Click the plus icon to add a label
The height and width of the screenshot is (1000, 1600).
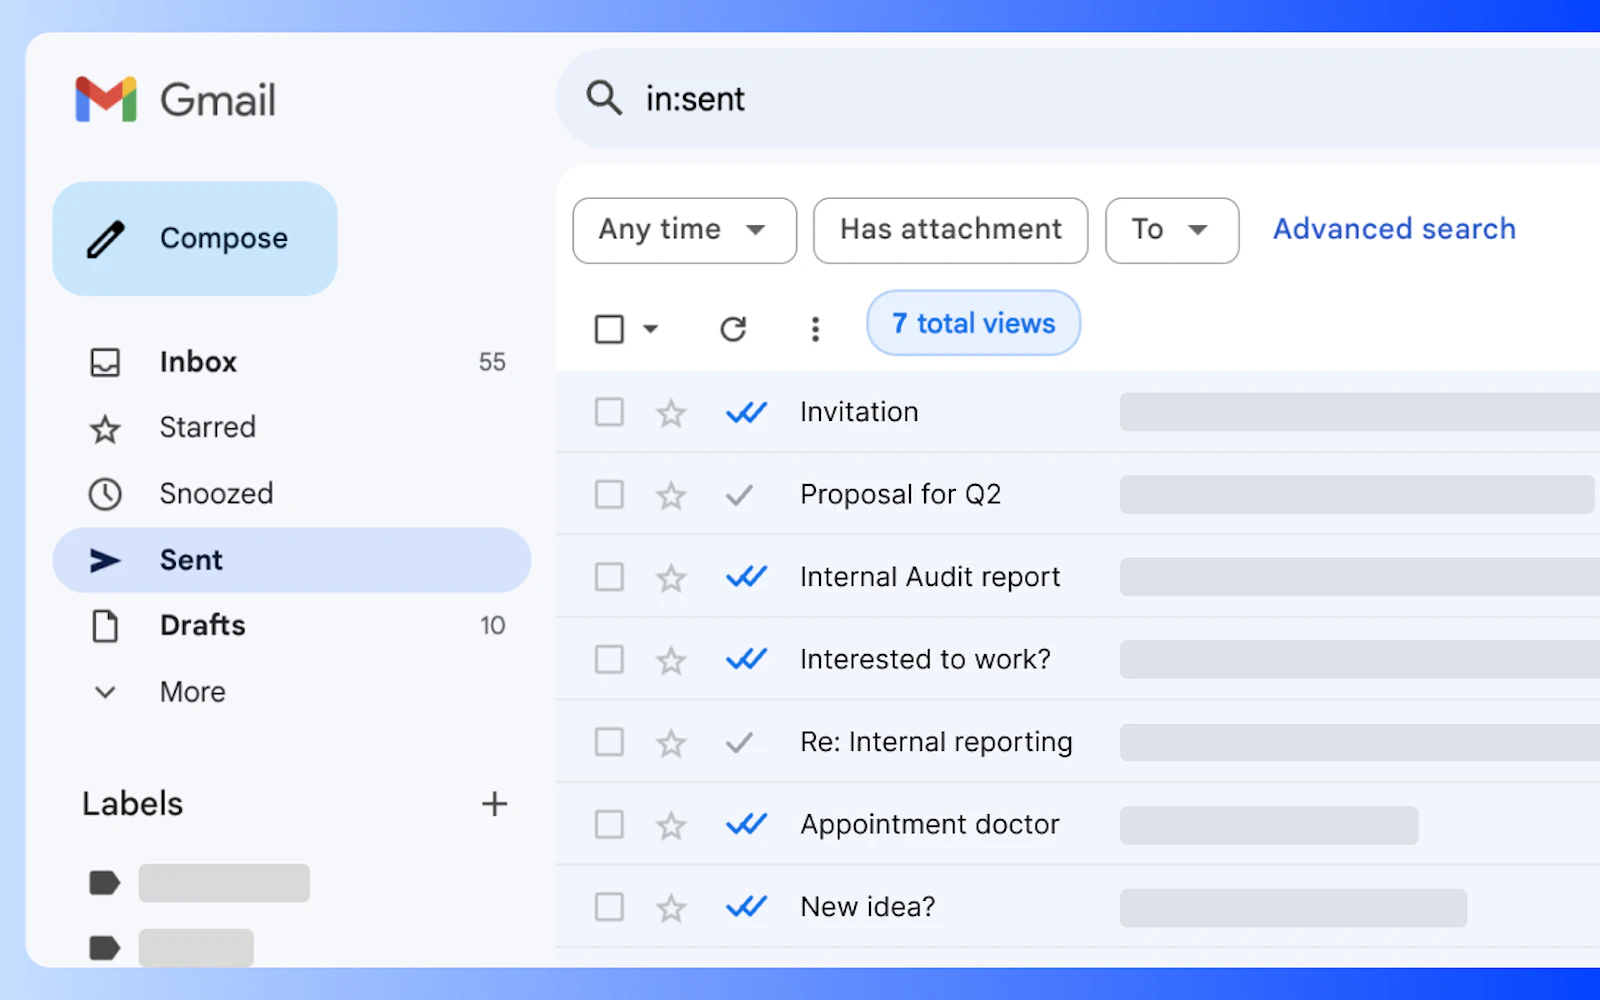pyautogui.click(x=494, y=803)
